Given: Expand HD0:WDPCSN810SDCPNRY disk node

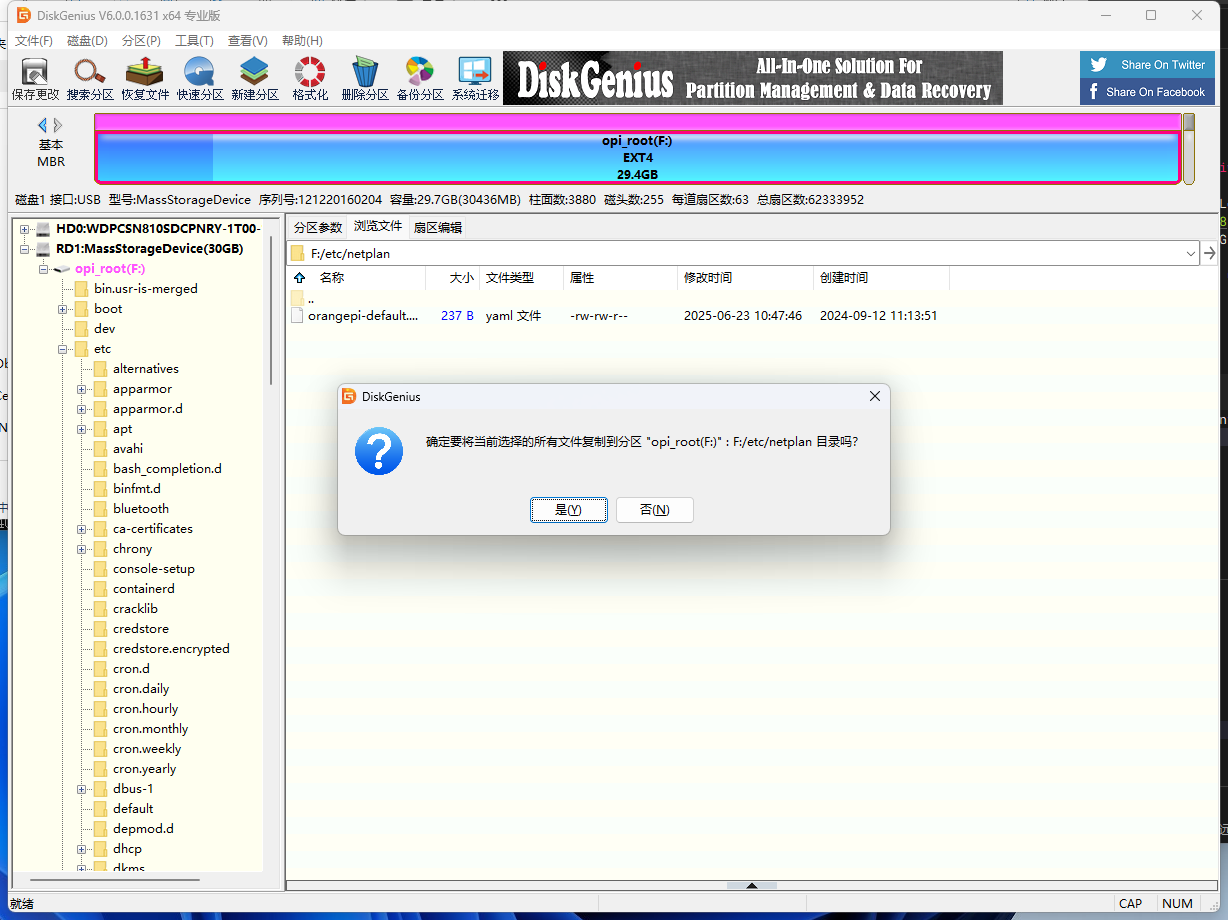Looking at the screenshot, I should coord(25,229).
